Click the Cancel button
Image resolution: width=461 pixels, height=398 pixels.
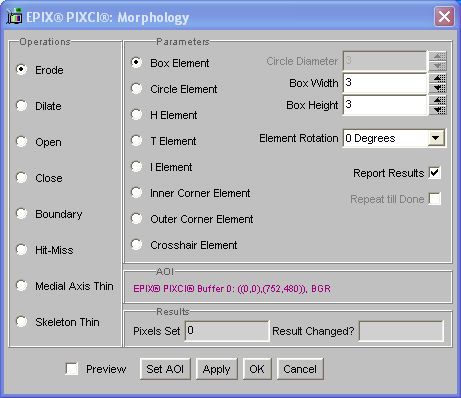(x=300, y=369)
